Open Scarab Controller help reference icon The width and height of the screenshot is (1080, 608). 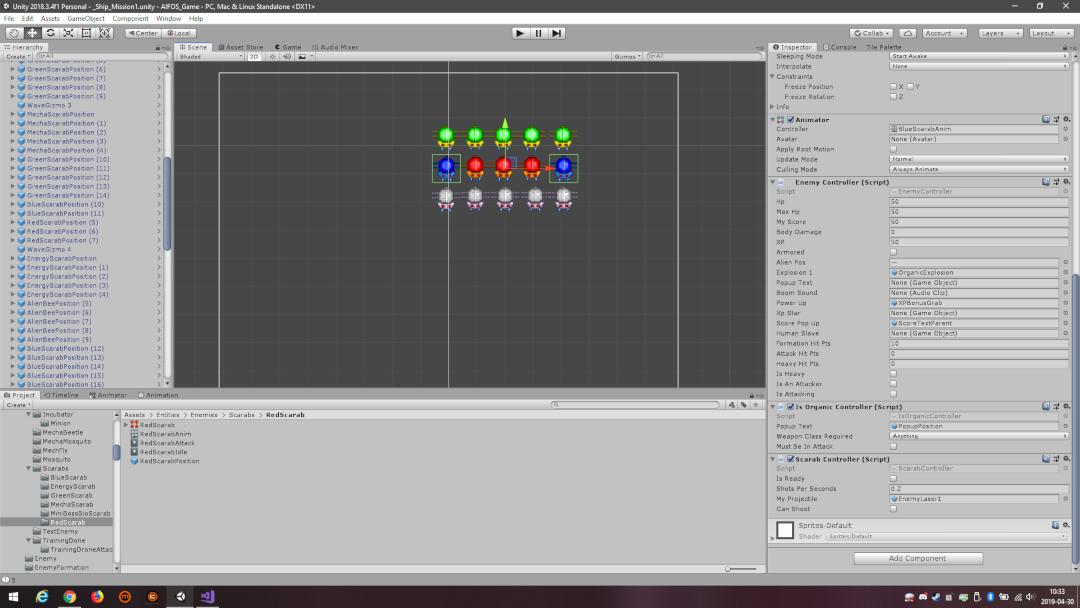pyautogui.click(x=1046, y=459)
